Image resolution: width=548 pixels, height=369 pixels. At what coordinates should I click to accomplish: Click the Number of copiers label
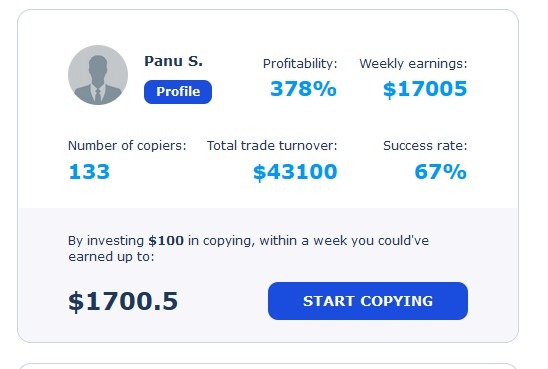click(x=127, y=145)
